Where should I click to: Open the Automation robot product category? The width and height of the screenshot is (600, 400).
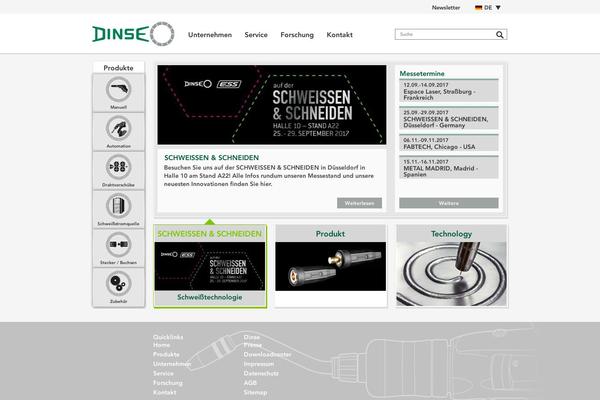[x=118, y=132]
